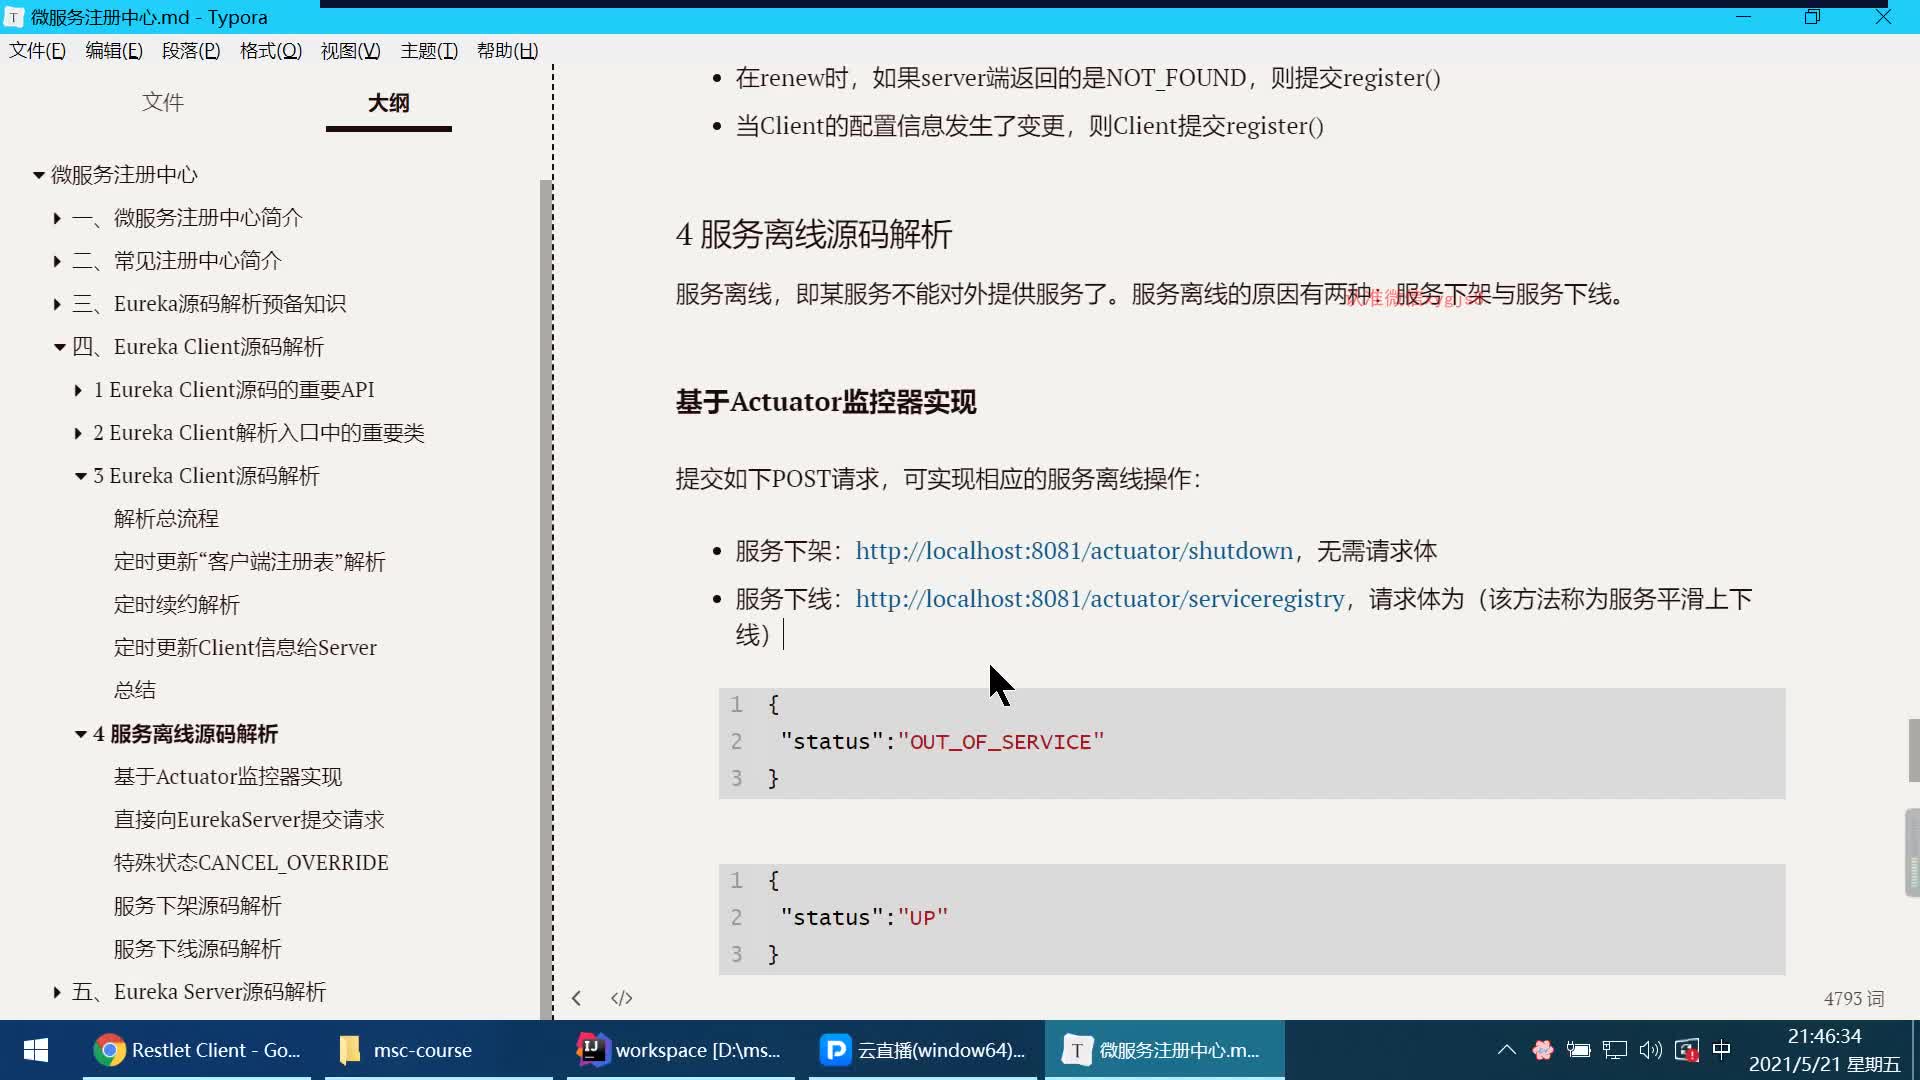This screenshot has height=1080, width=1920.
Task: Click the volume icon in system tray
Action: [x=1651, y=1049]
